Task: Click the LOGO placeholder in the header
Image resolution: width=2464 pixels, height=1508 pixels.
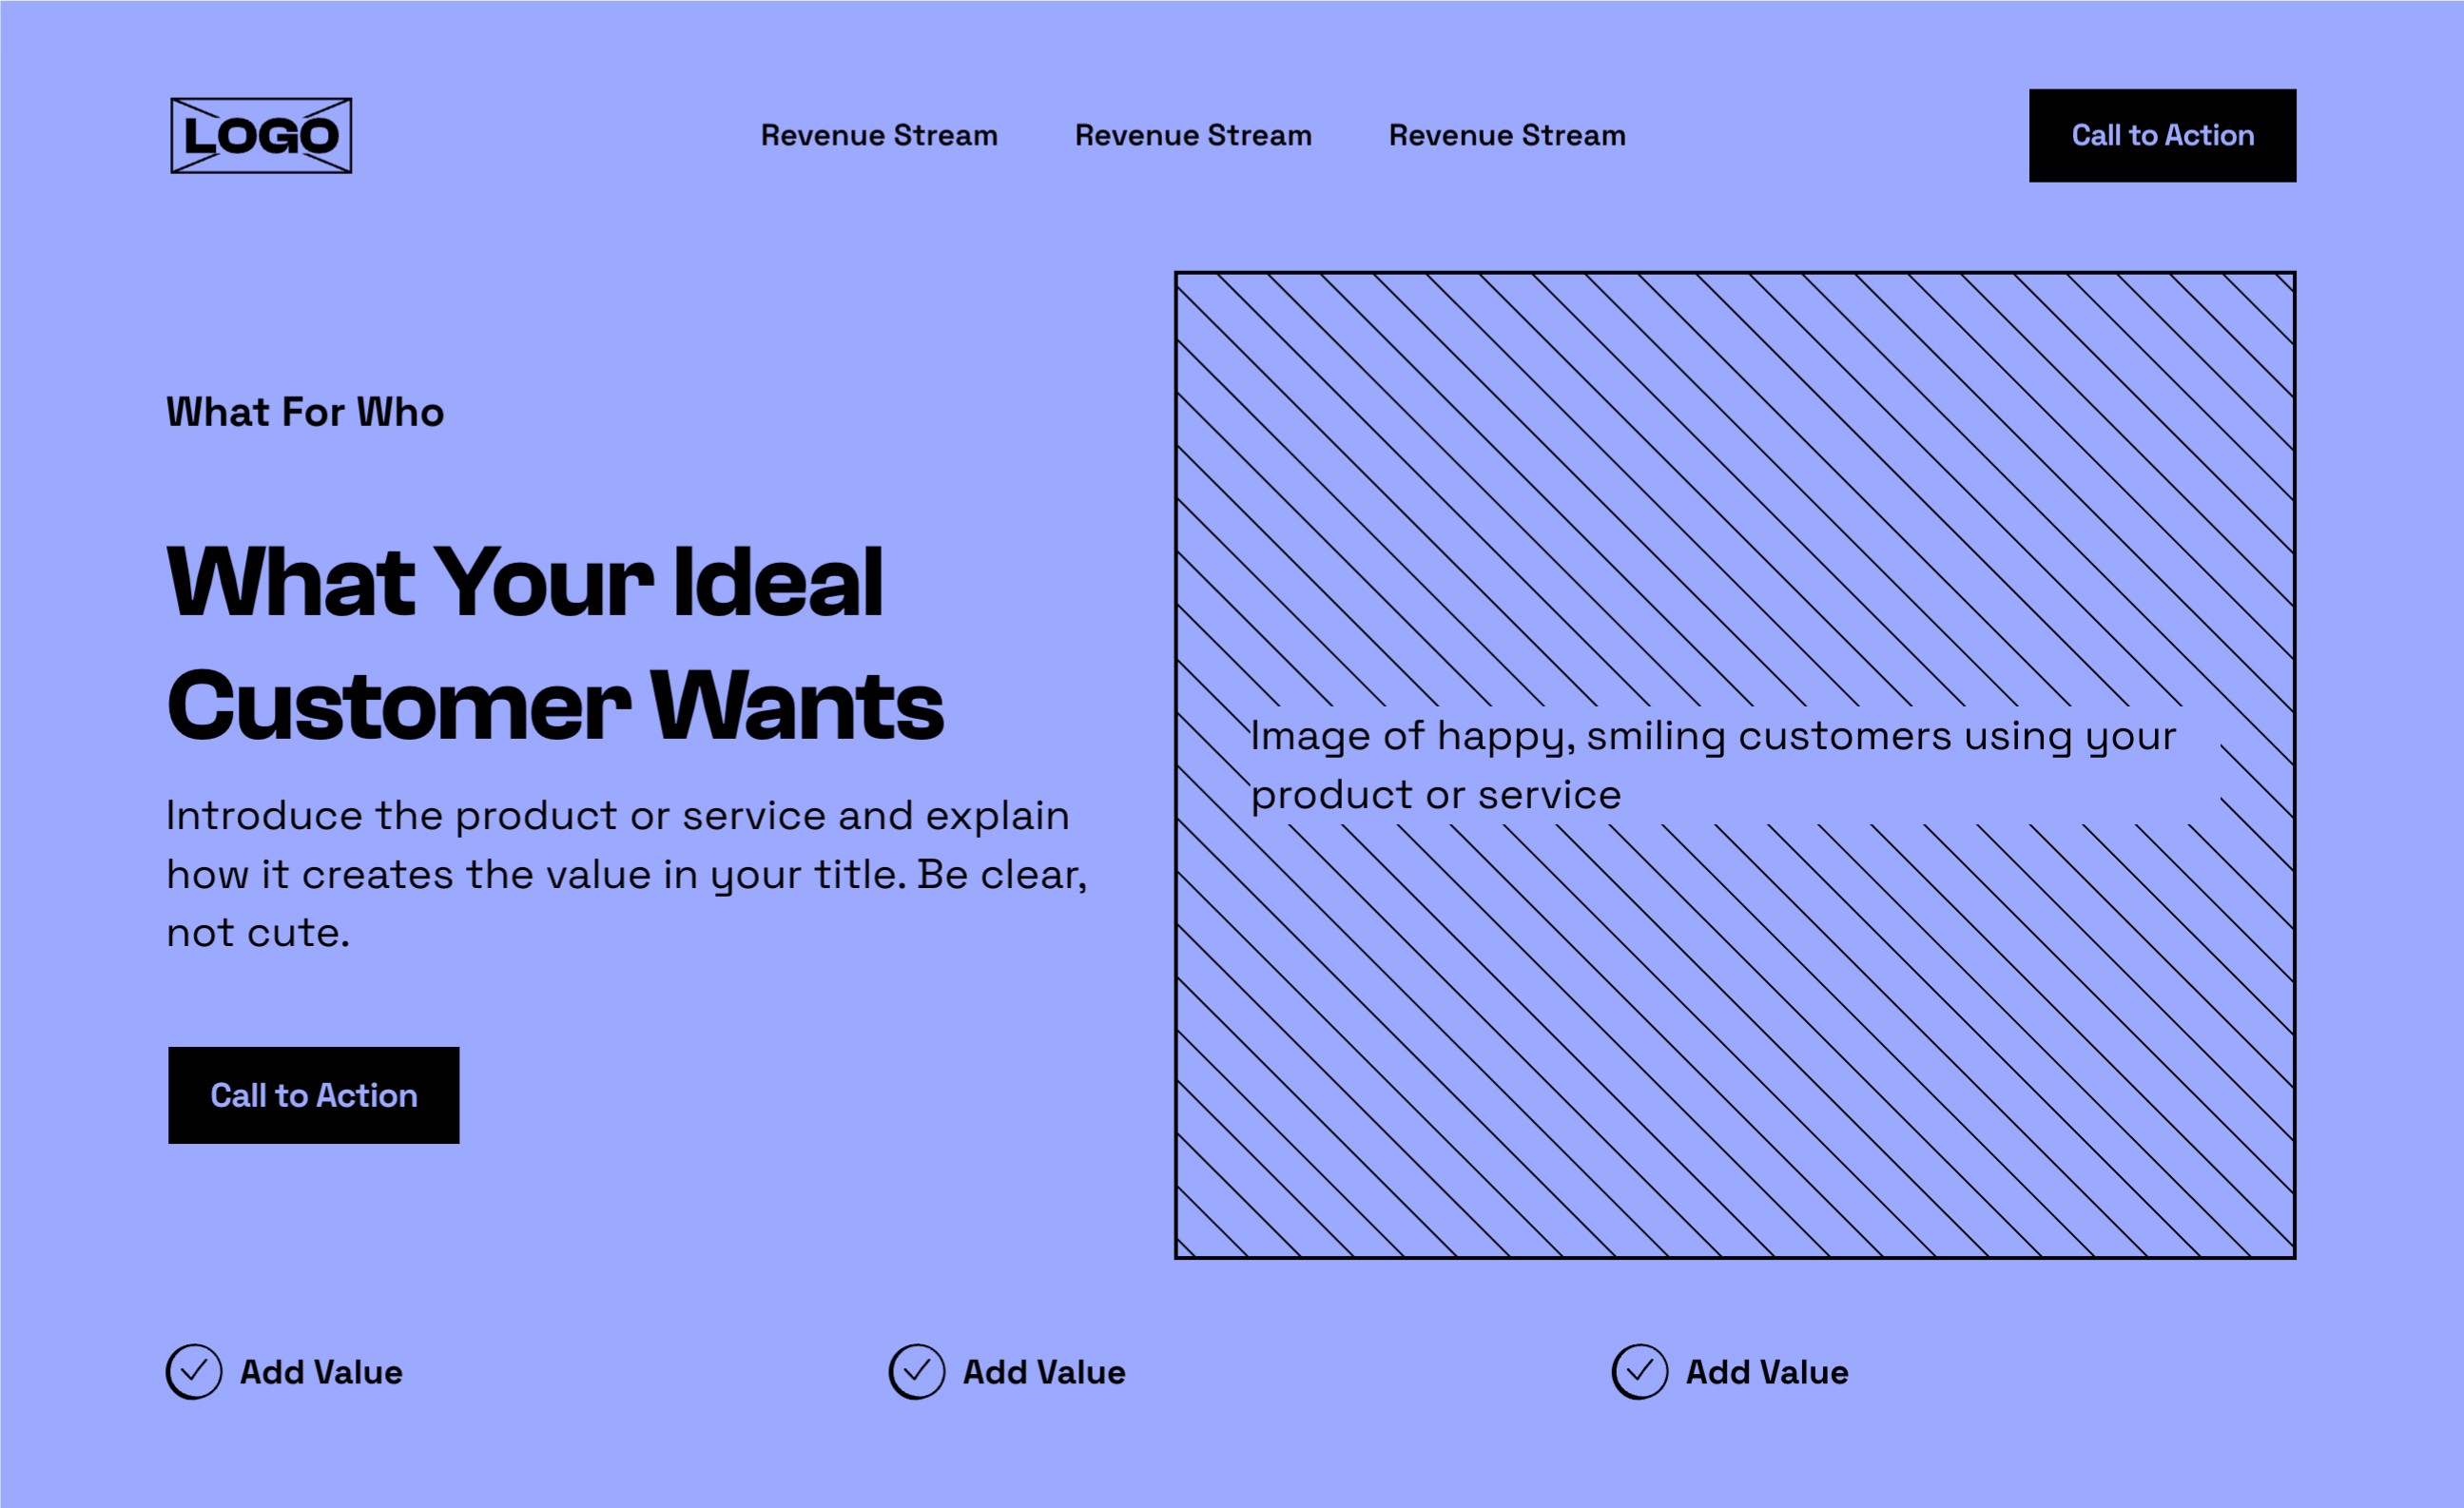Action: (261, 136)
